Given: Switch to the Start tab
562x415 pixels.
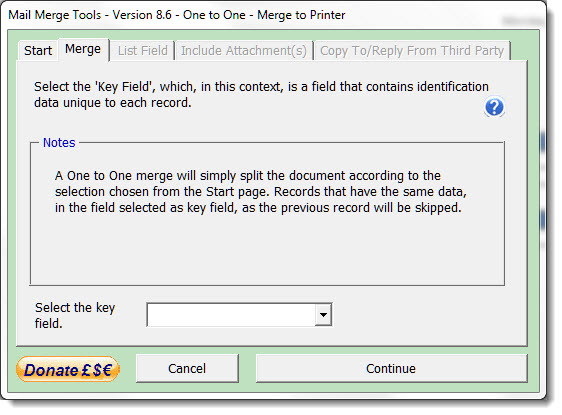Looking at the screenshot, I should click(x=38, y=51).
